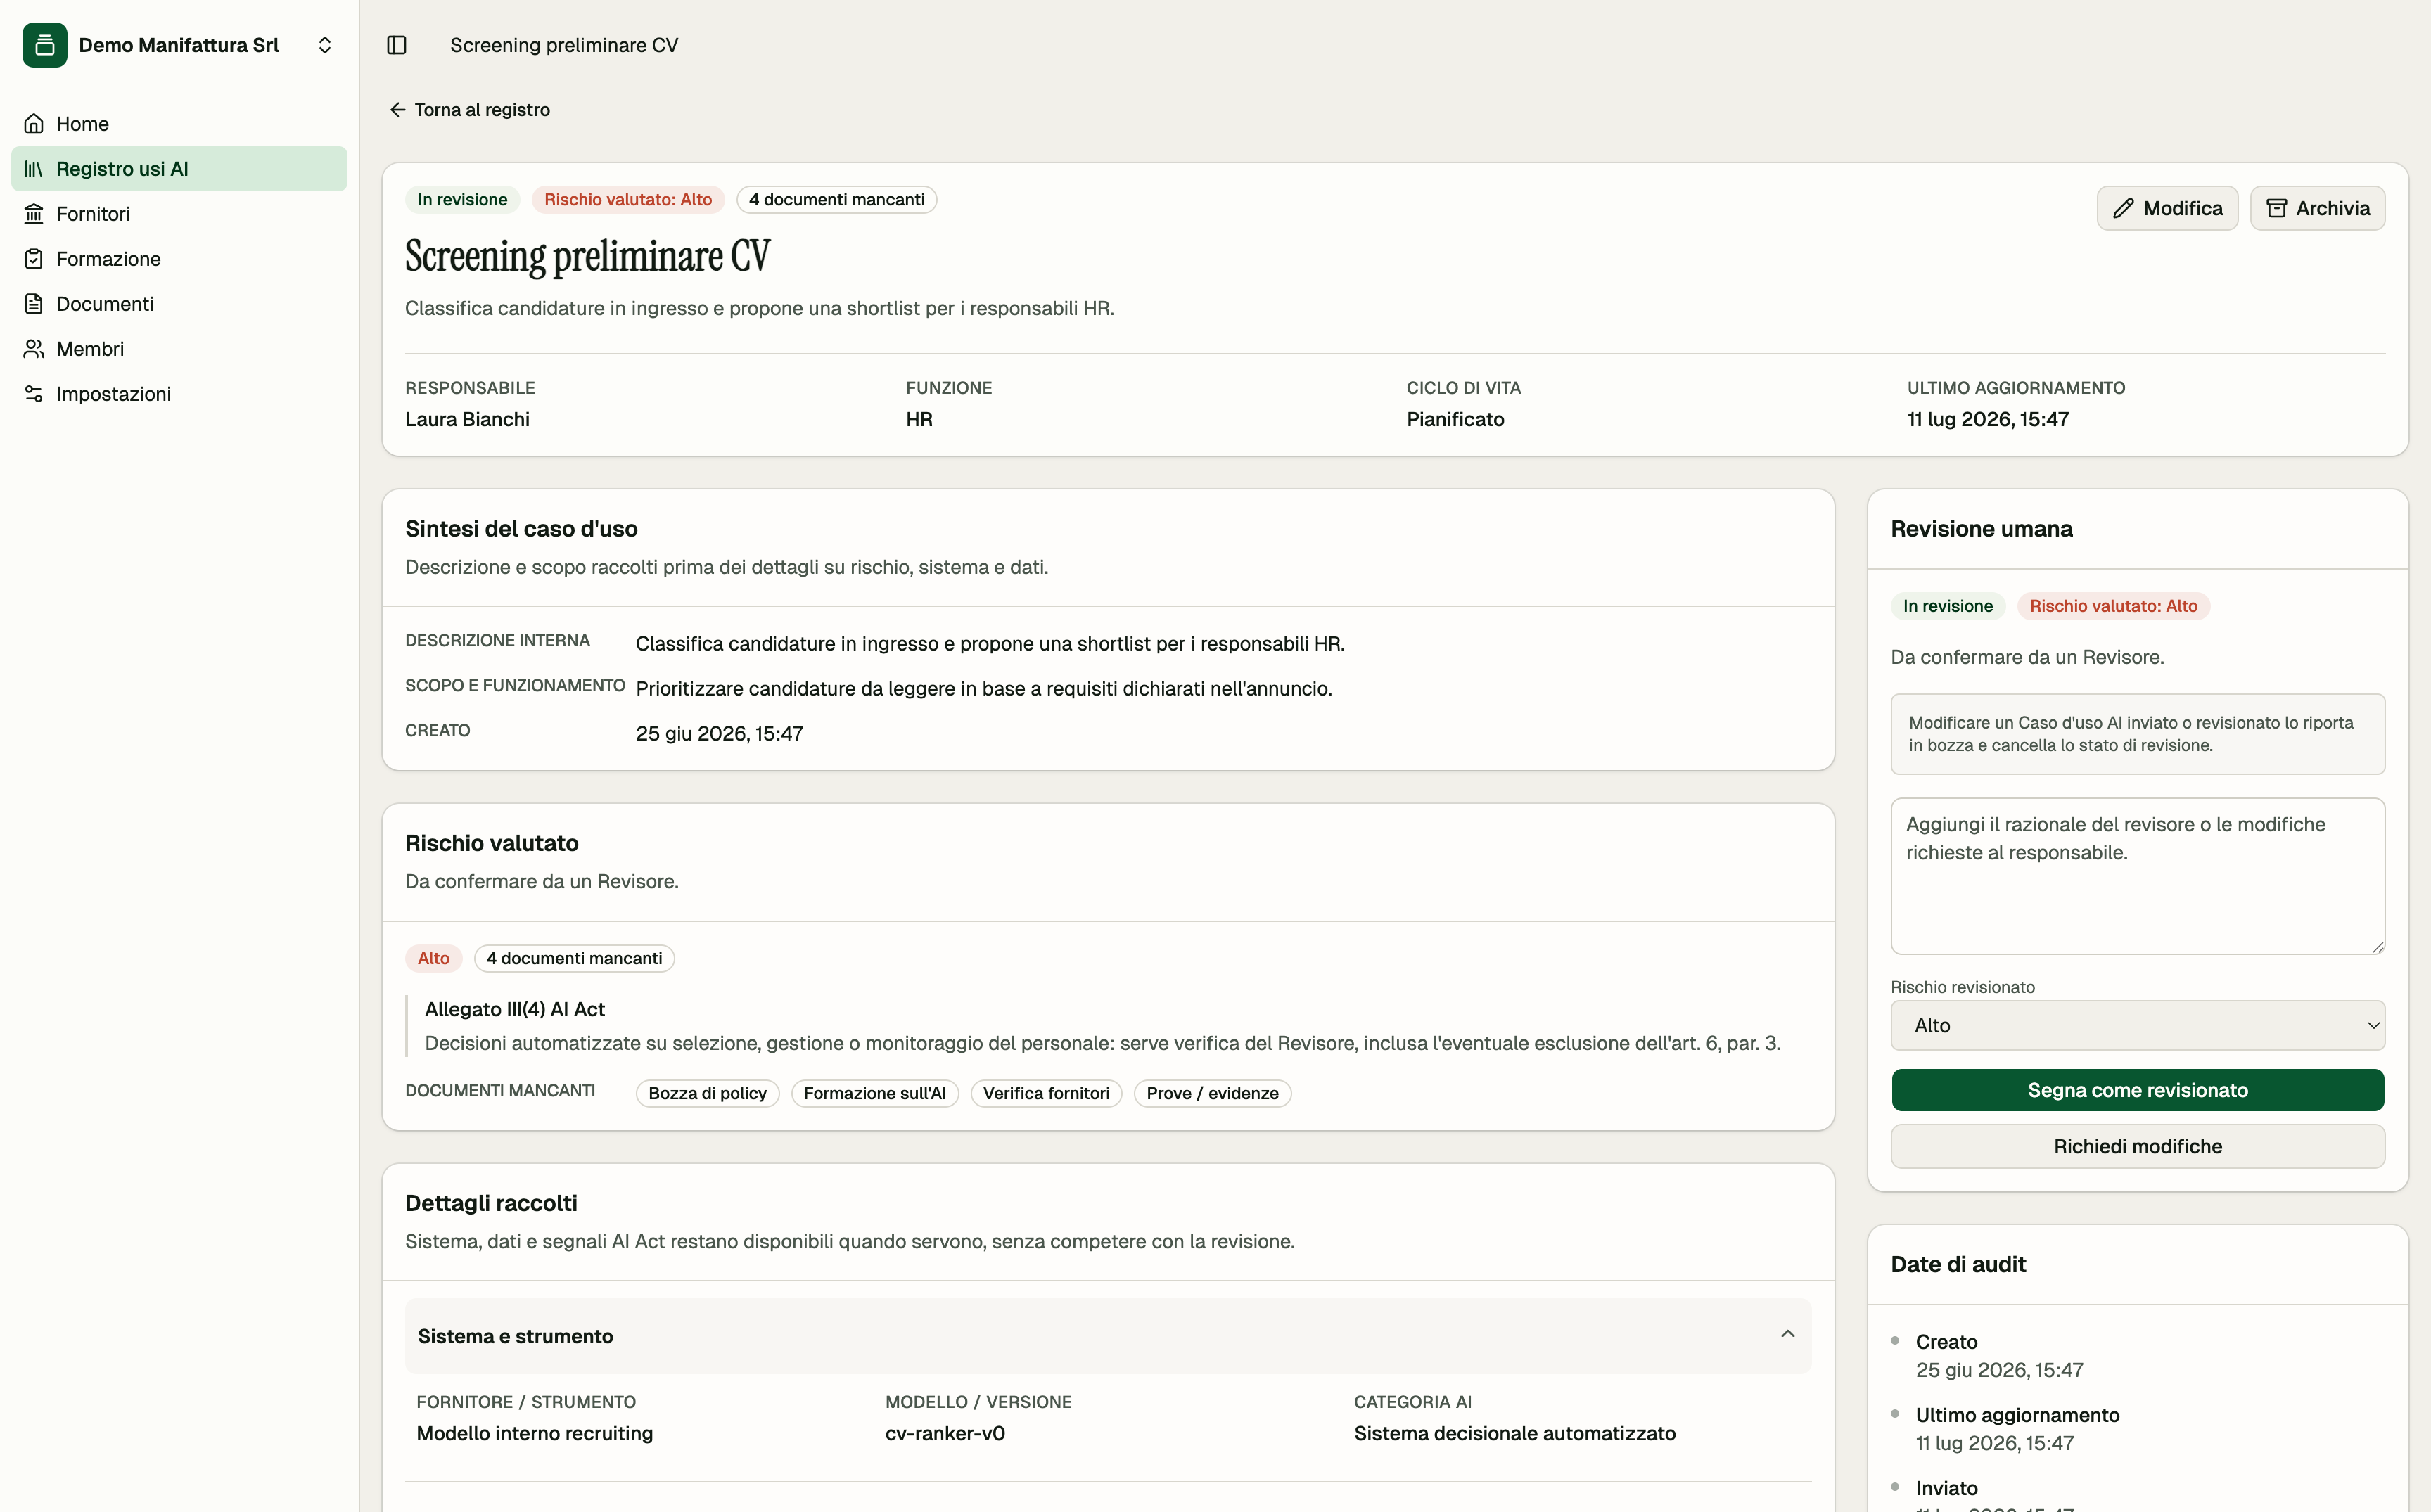The width and height of the screenshot is (2431, 1512).
Task: Click the In revisione badge in Revisione umana
Action: [1947, 606]
